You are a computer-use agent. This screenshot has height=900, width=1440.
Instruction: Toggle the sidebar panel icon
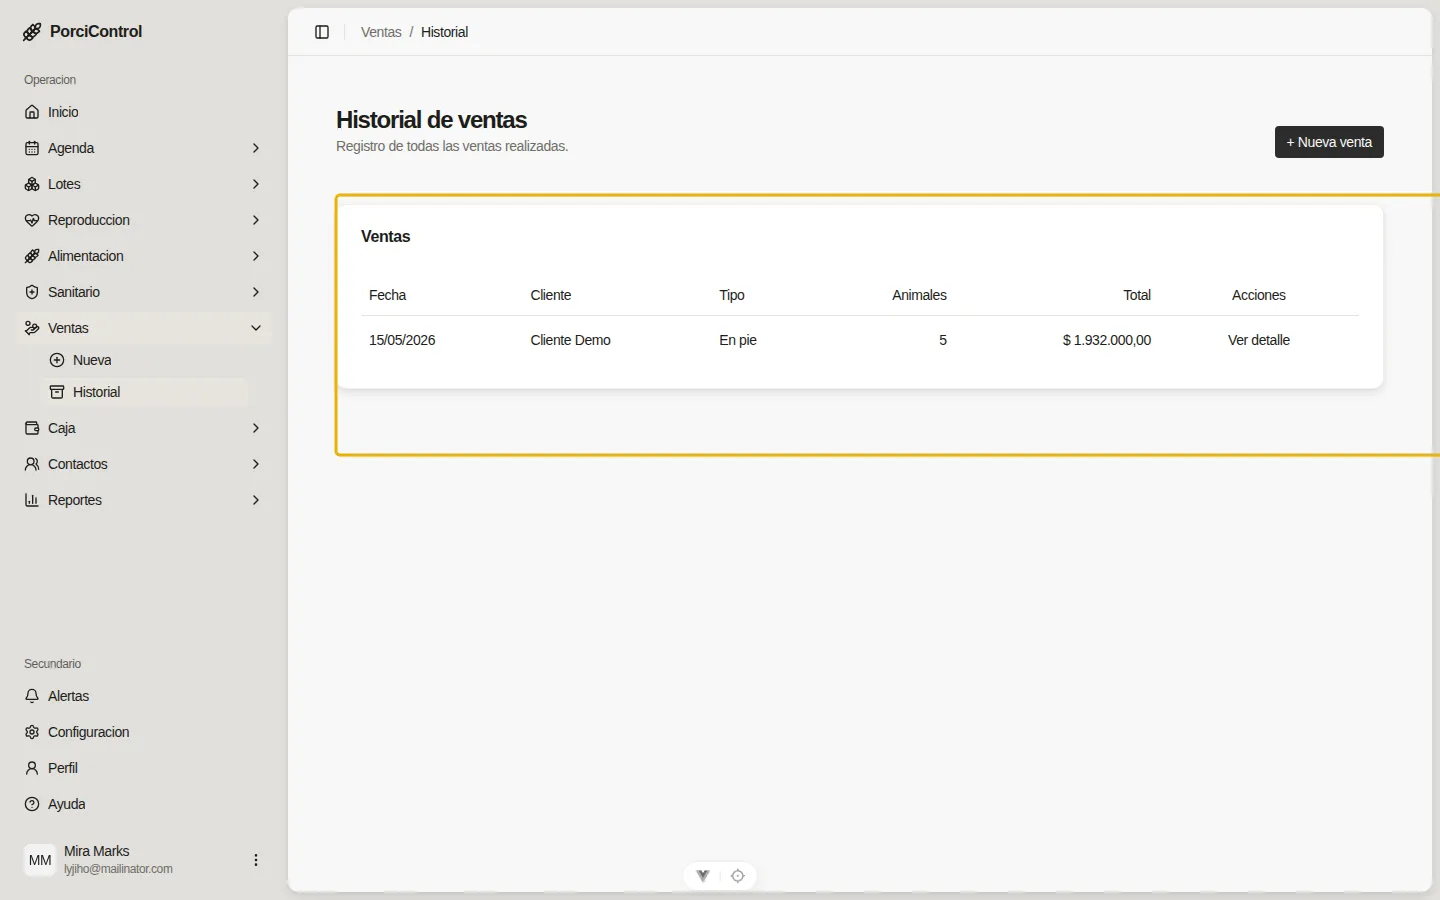point(322,32)
